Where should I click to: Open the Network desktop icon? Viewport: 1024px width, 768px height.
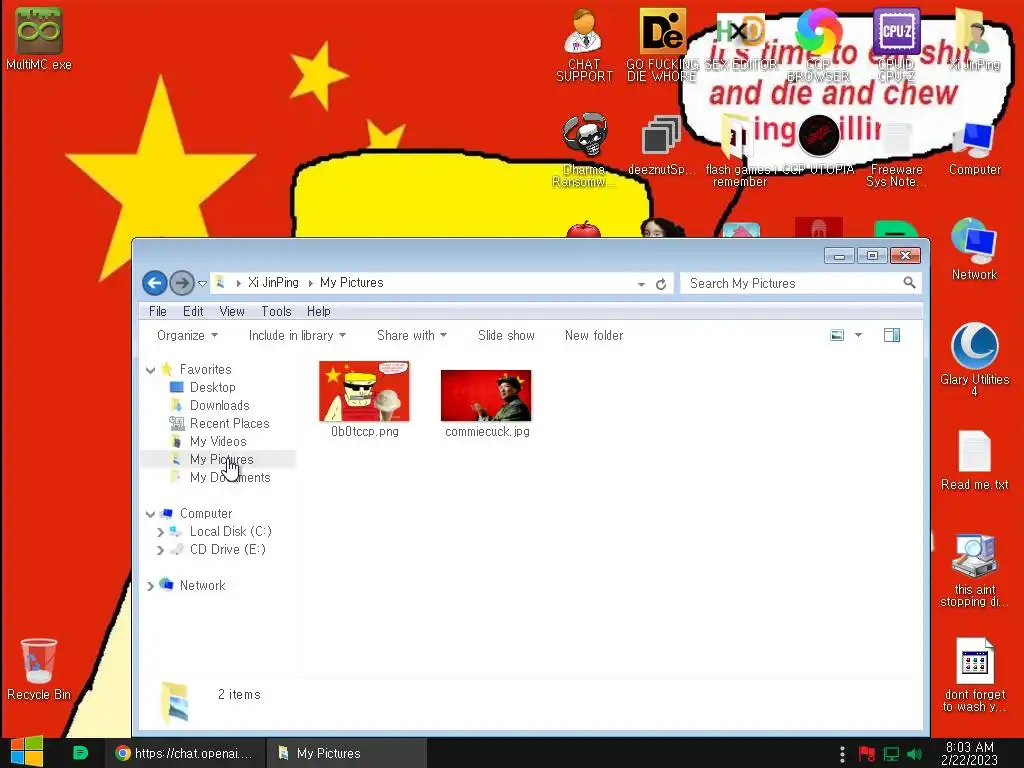click(974, 249)
